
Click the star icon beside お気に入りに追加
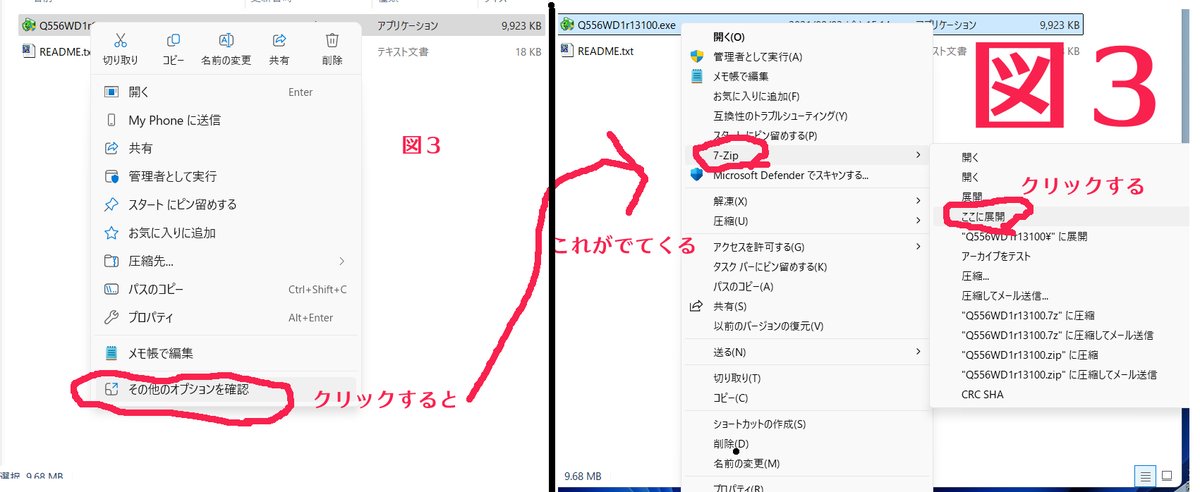[x=112, y=232]
